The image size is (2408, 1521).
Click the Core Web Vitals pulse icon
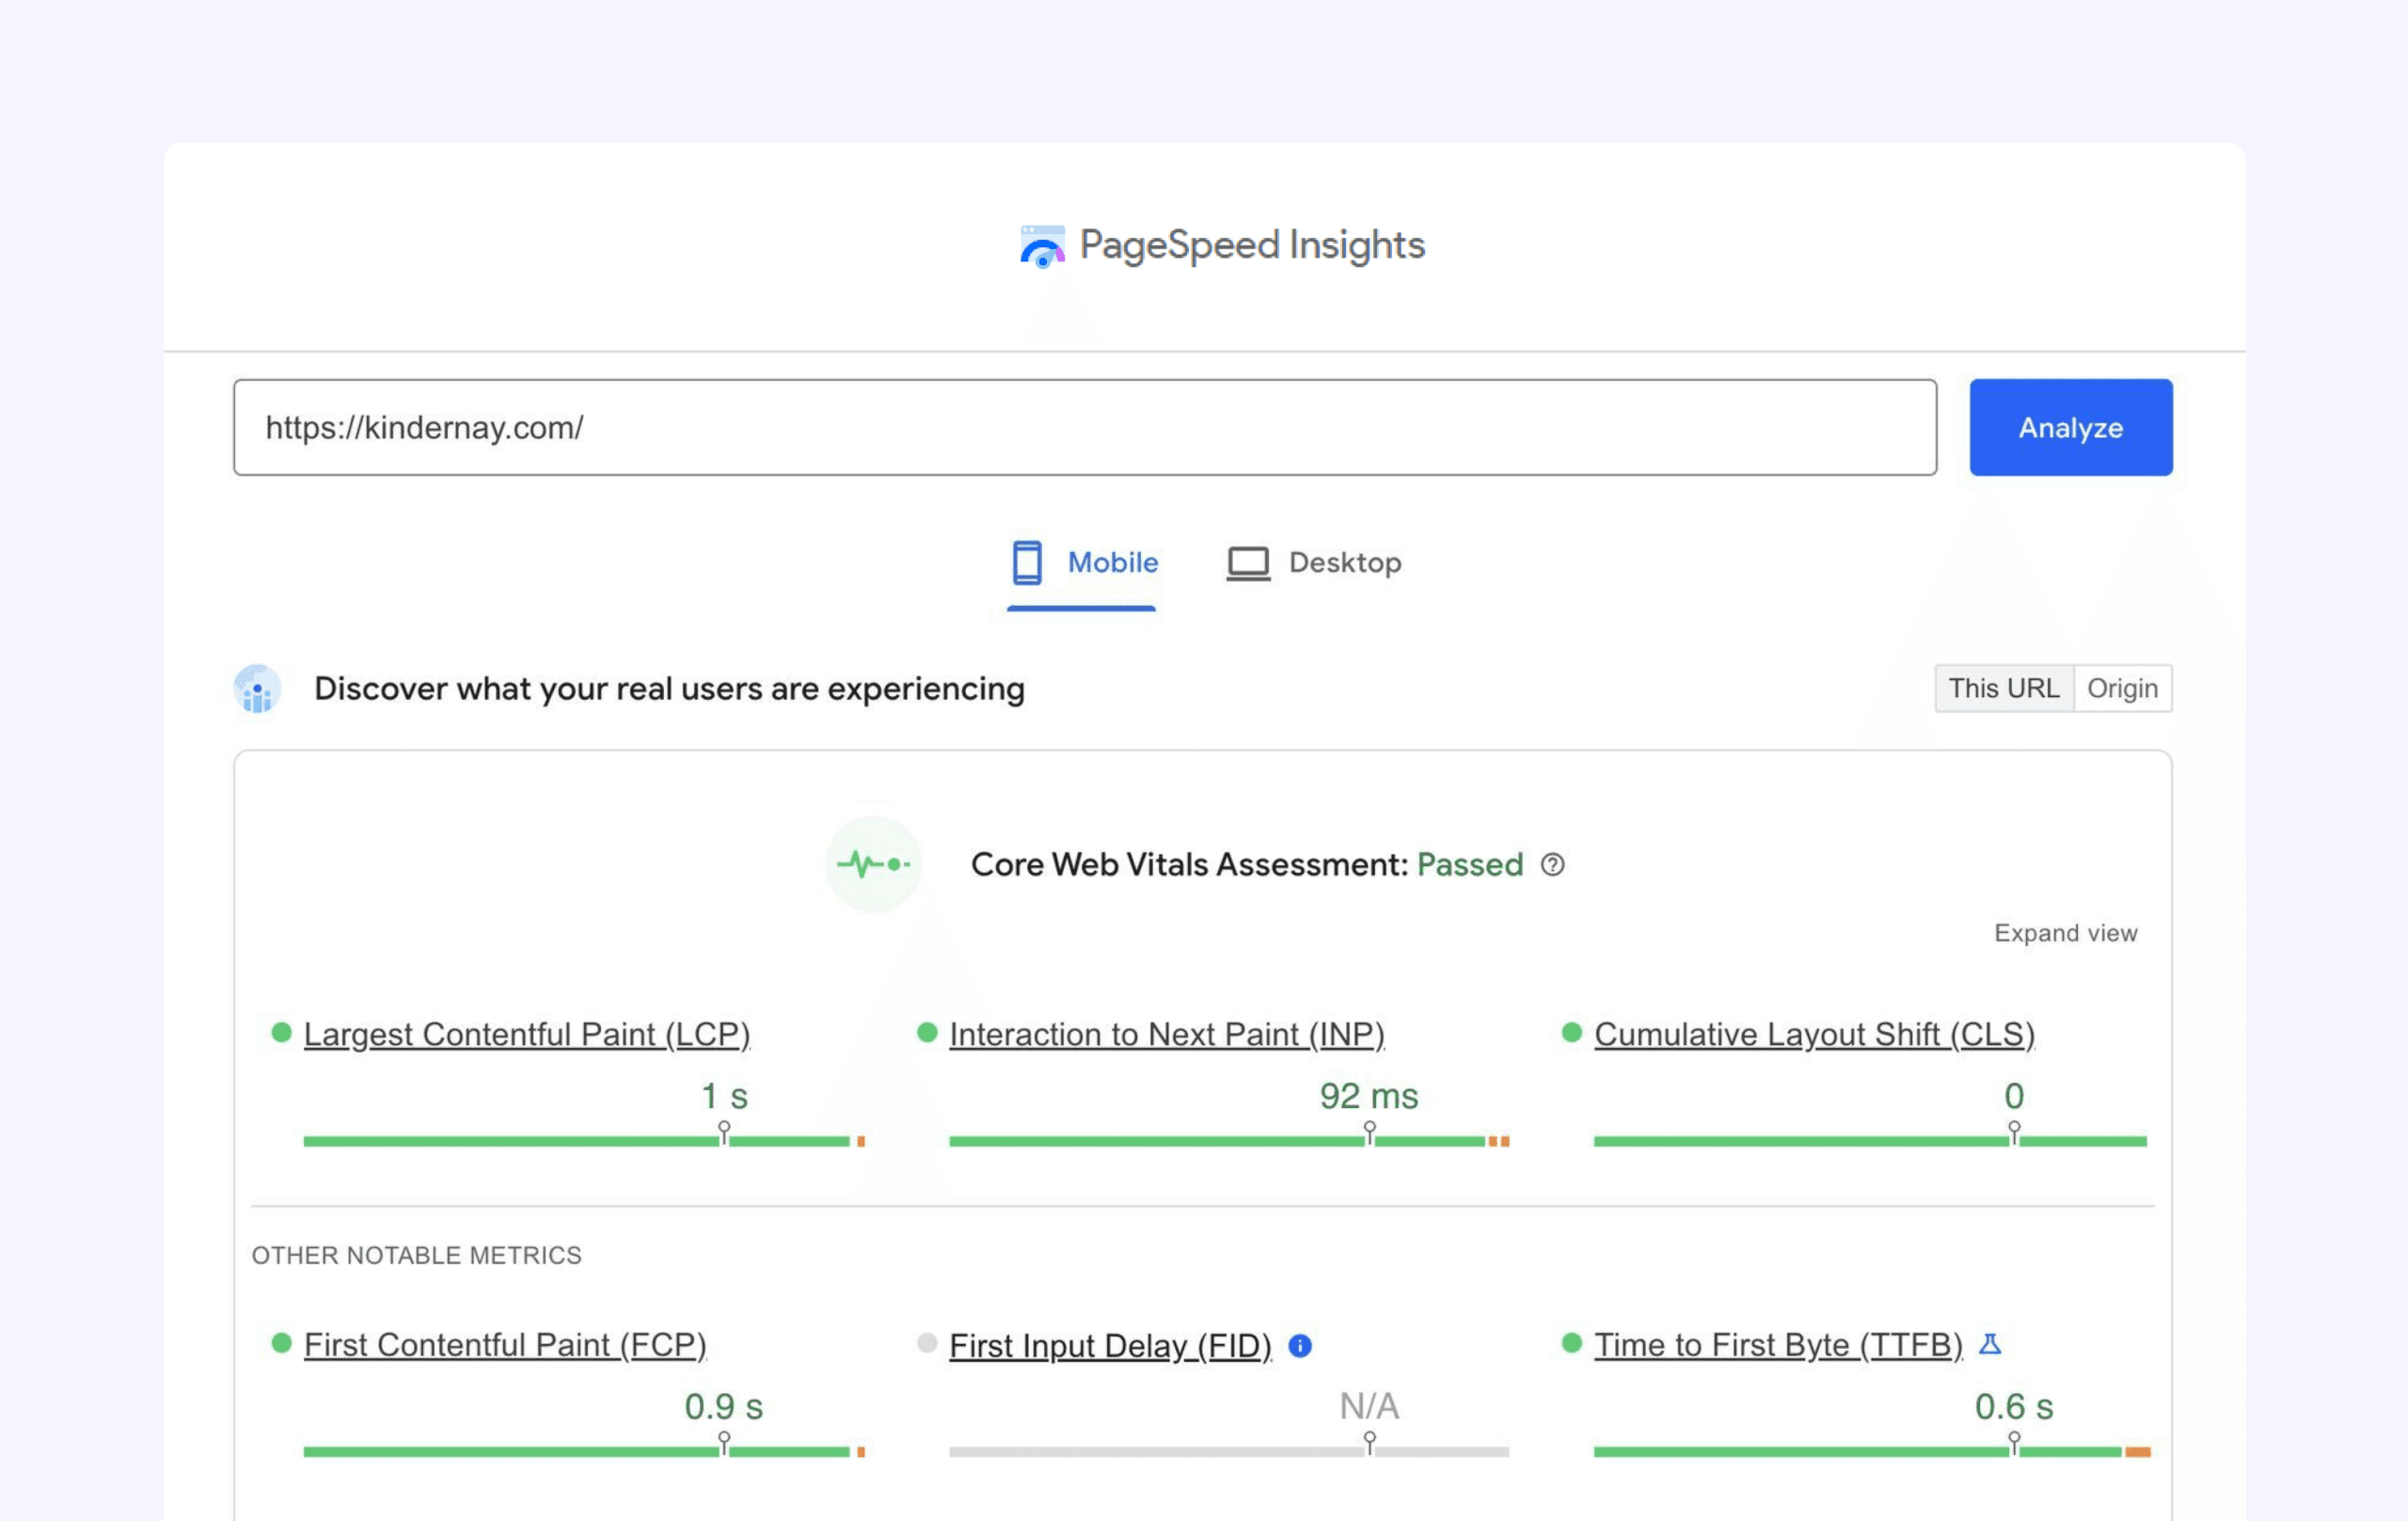pyautogui.click(x=873, y=864)
